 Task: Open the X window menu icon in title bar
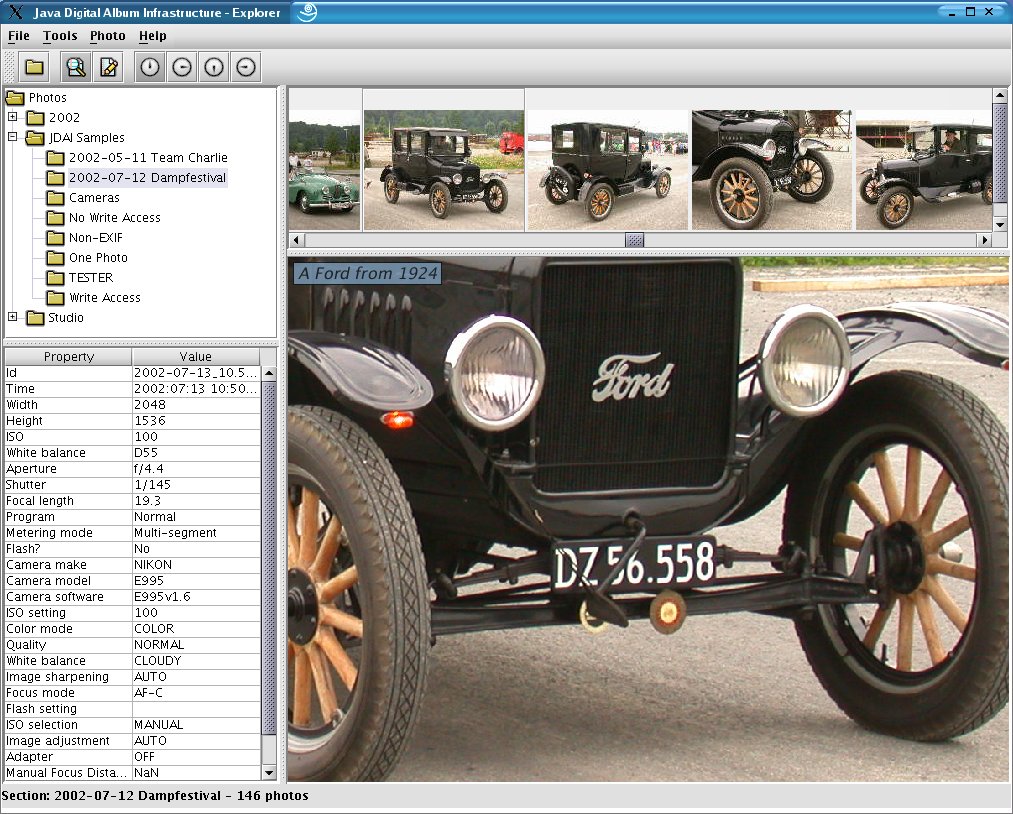click(x=16, y=12)
